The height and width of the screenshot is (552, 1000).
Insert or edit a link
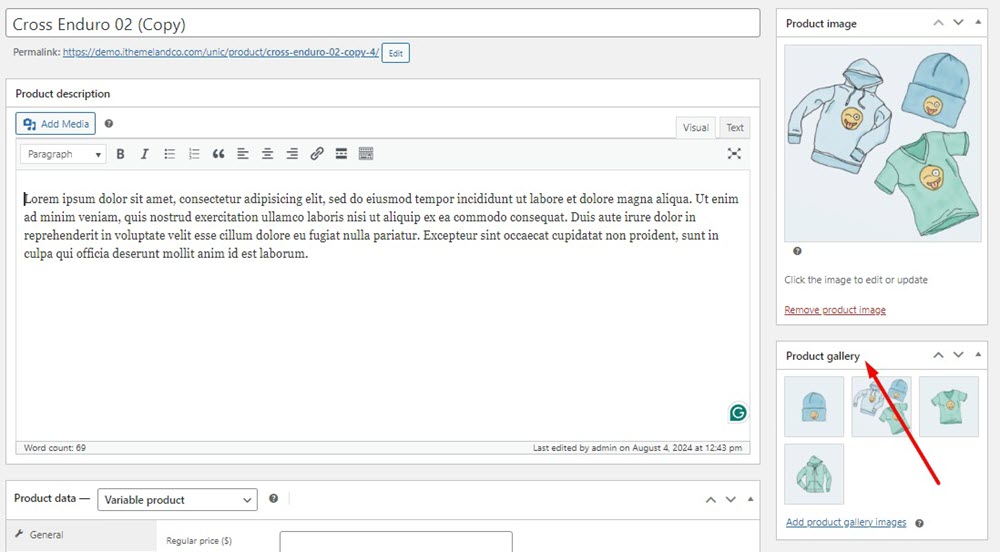(x=317, y=154)
